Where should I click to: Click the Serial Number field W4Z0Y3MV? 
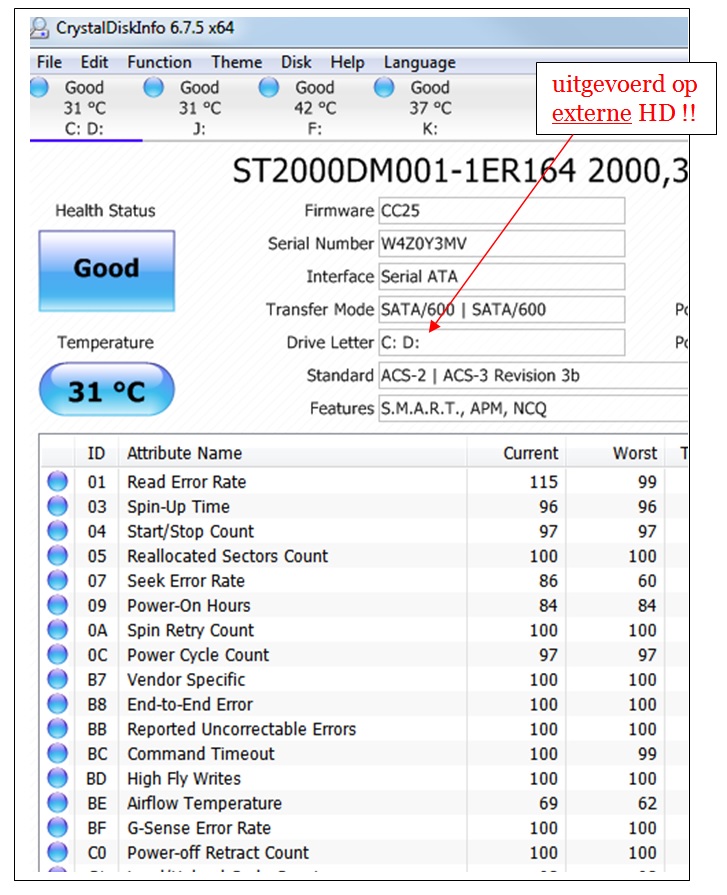click(x=502, y=244)
